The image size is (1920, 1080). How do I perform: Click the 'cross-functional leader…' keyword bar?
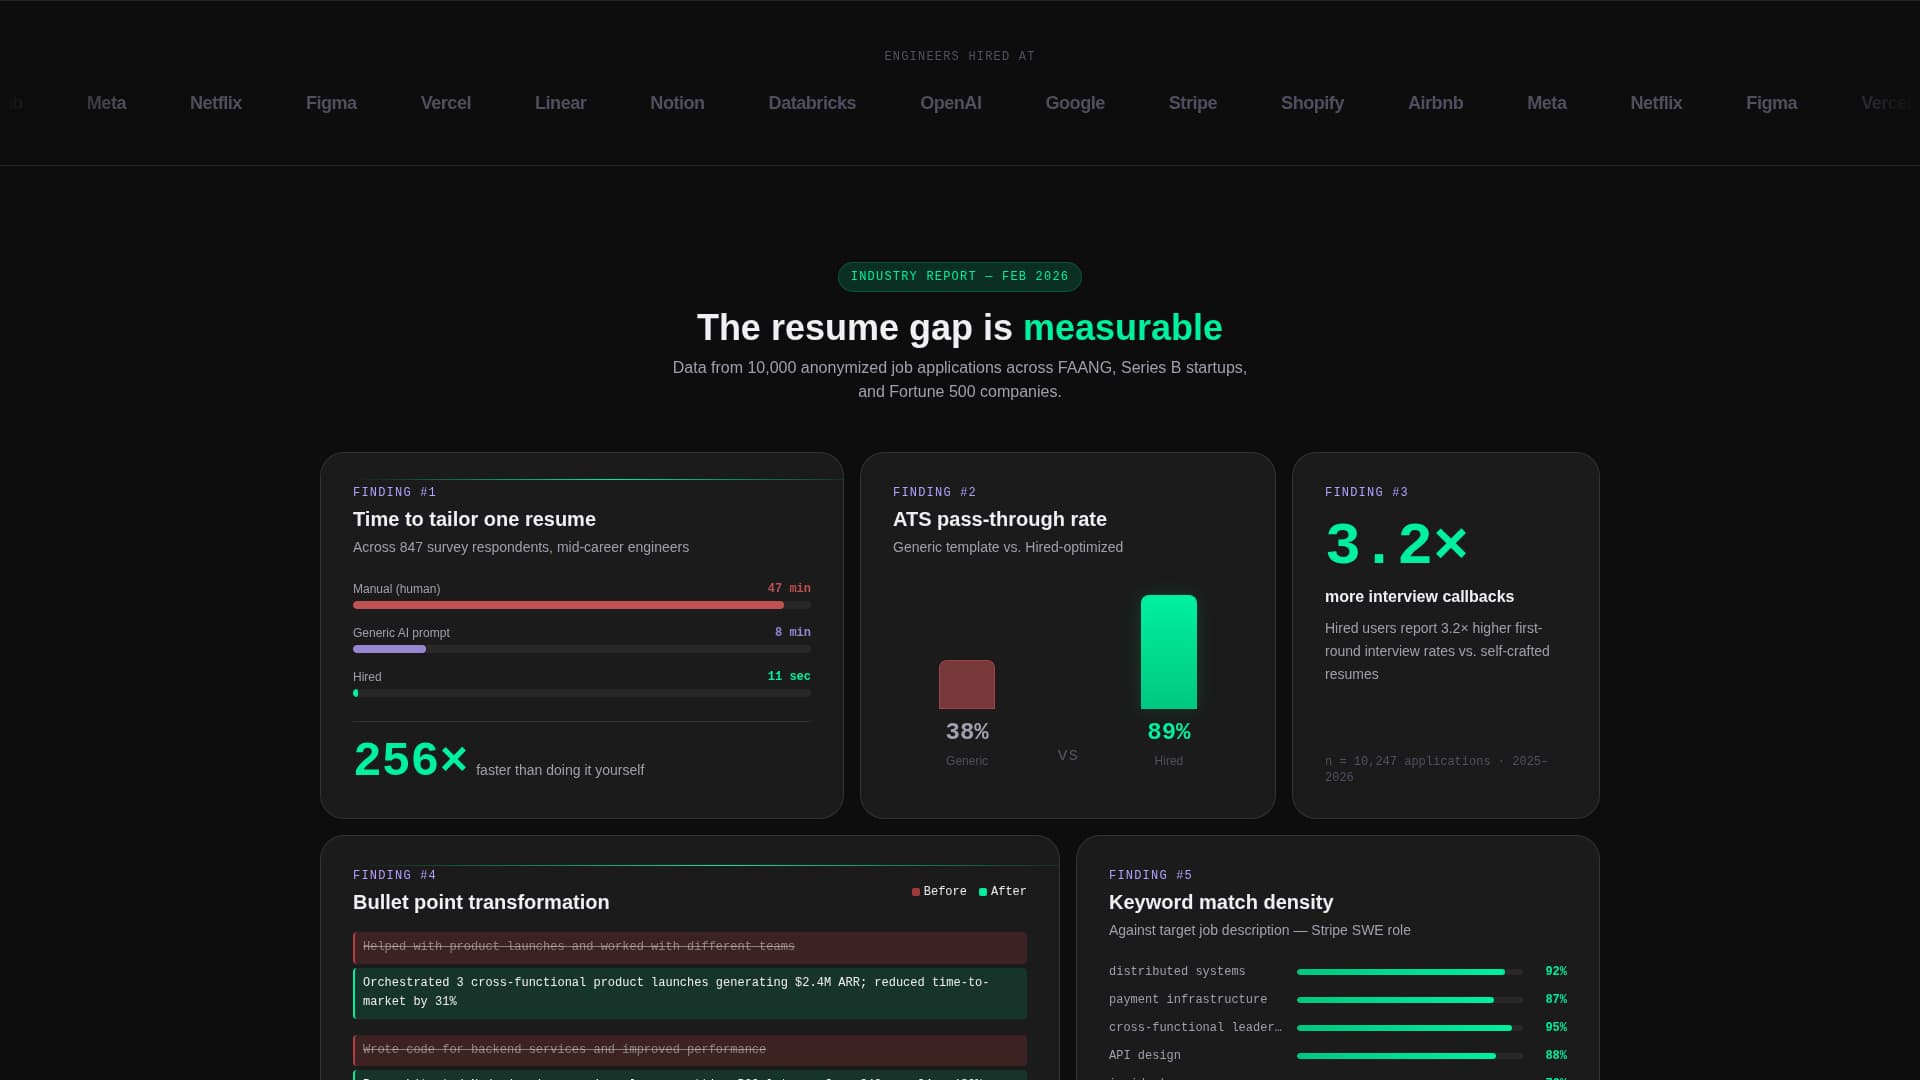(x=1410, y=1028)
